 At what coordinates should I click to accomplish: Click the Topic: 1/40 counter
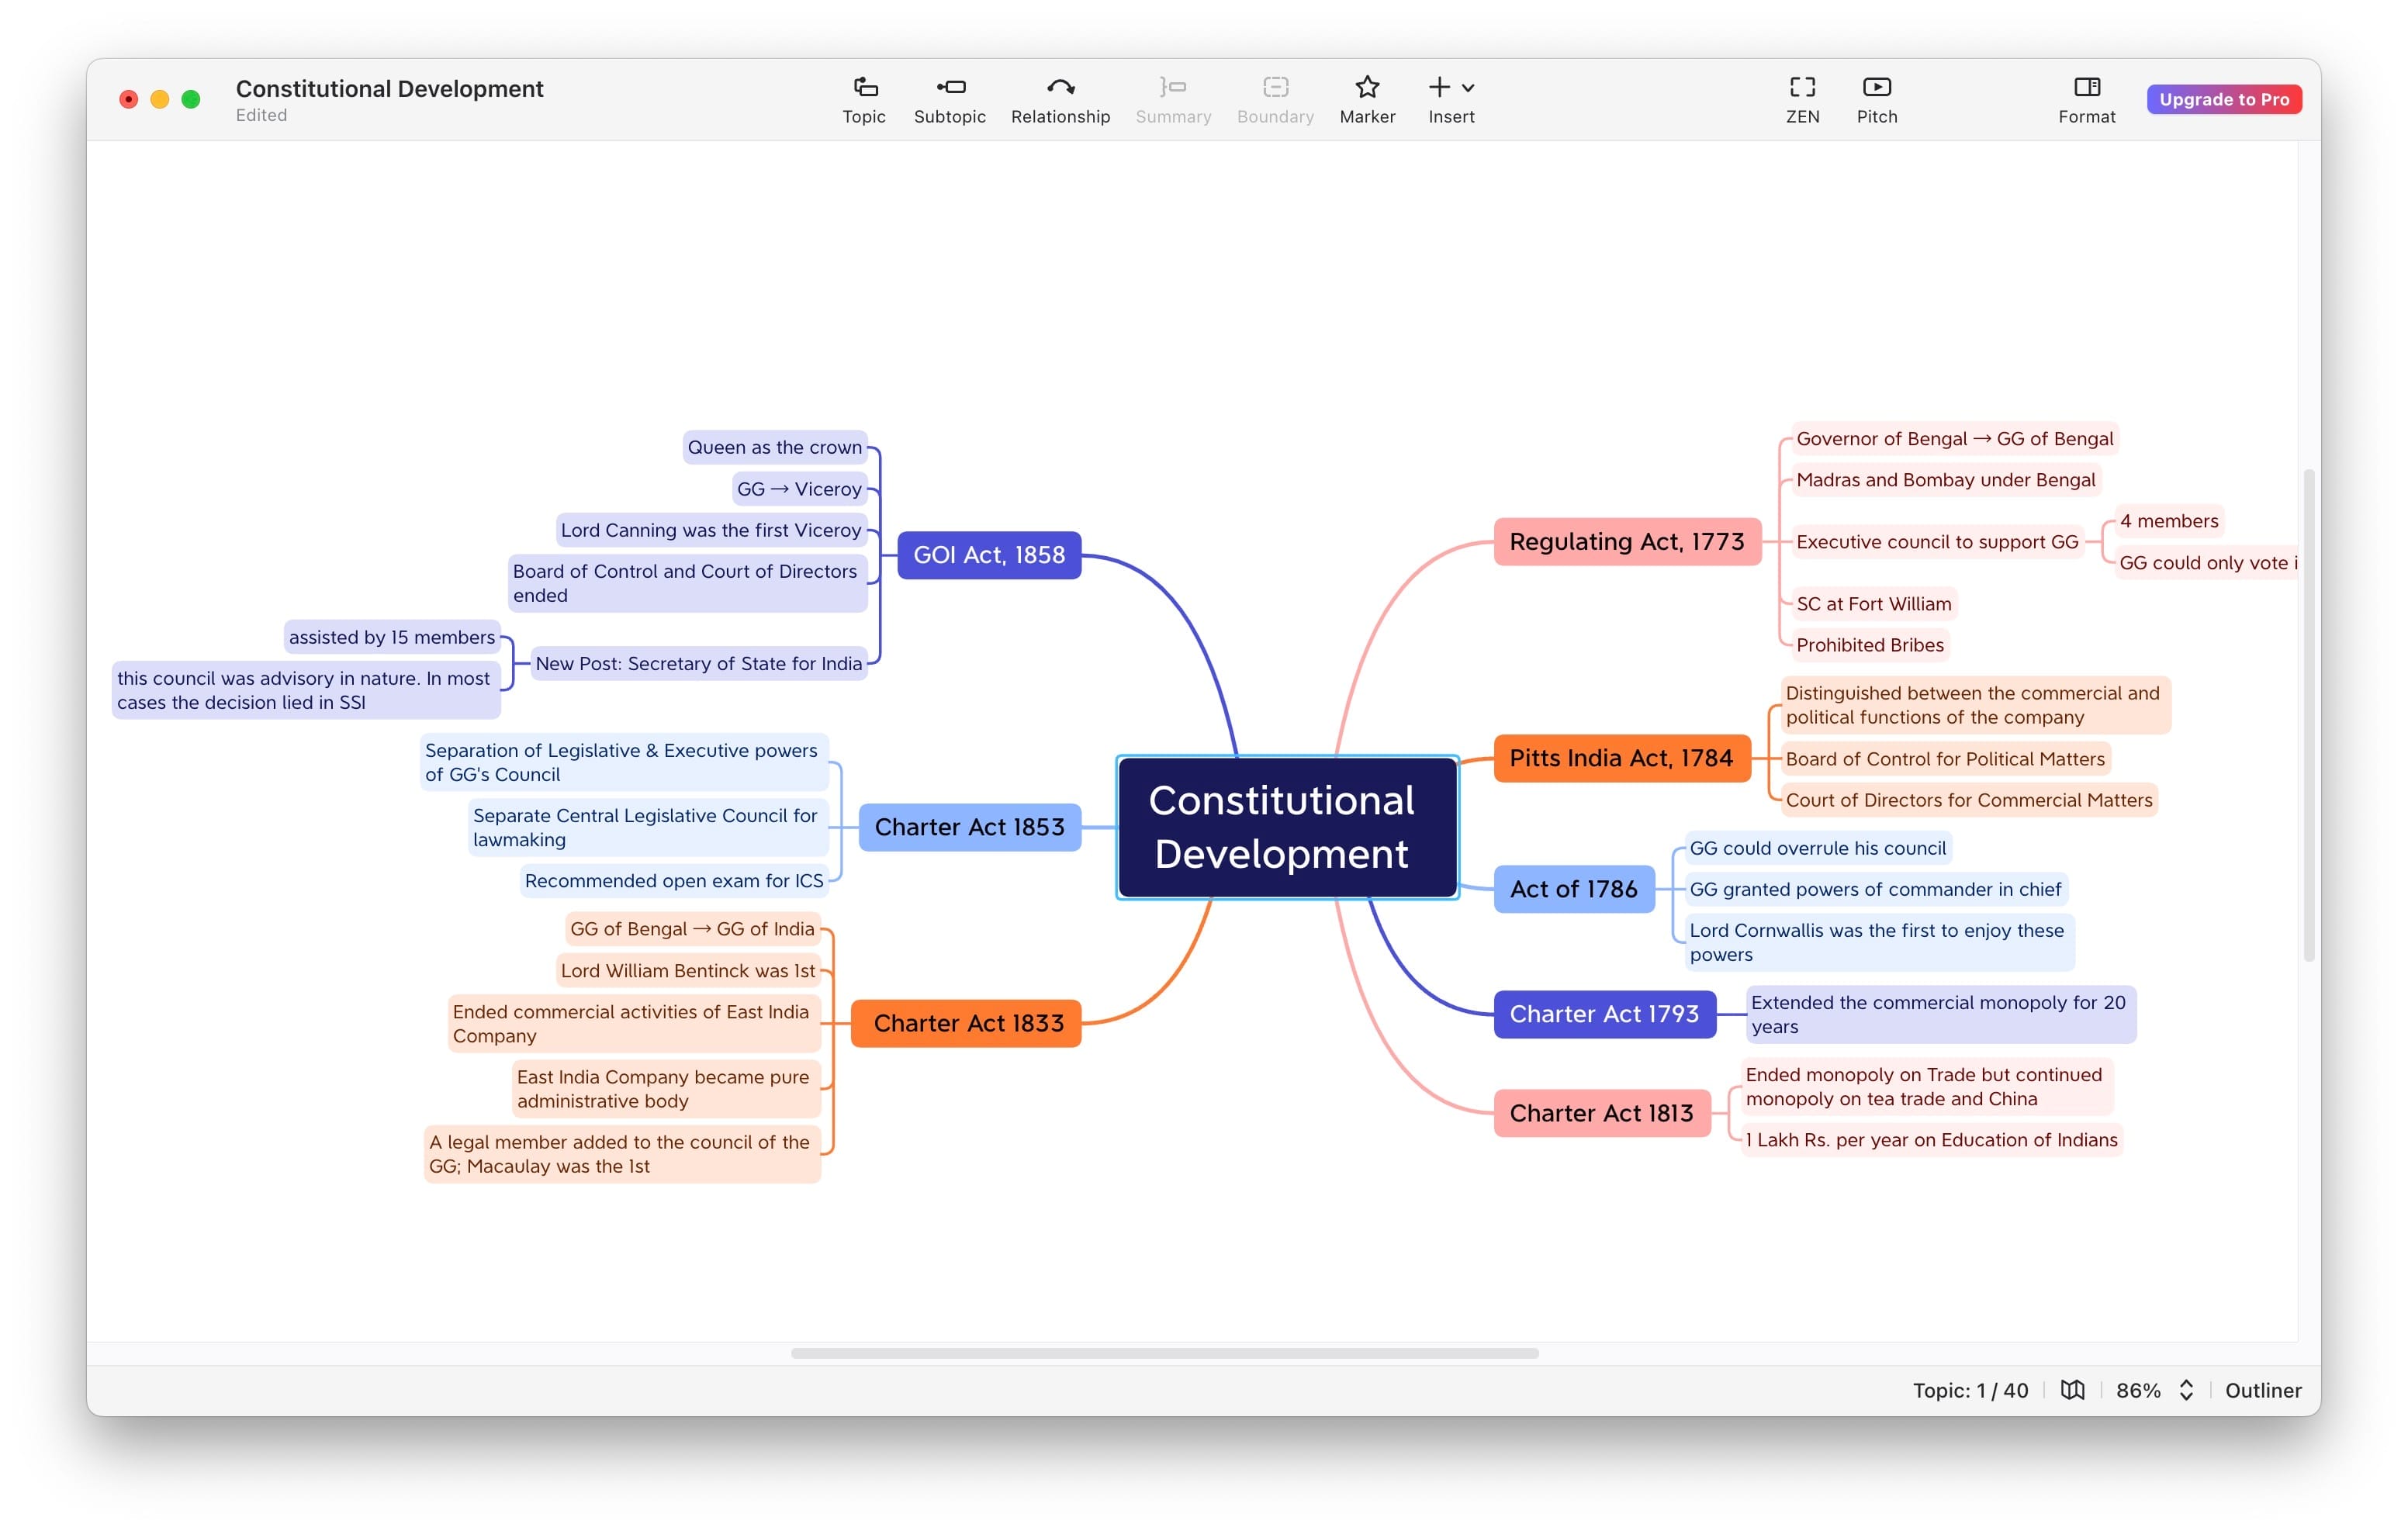[x=1970, y=1389]
